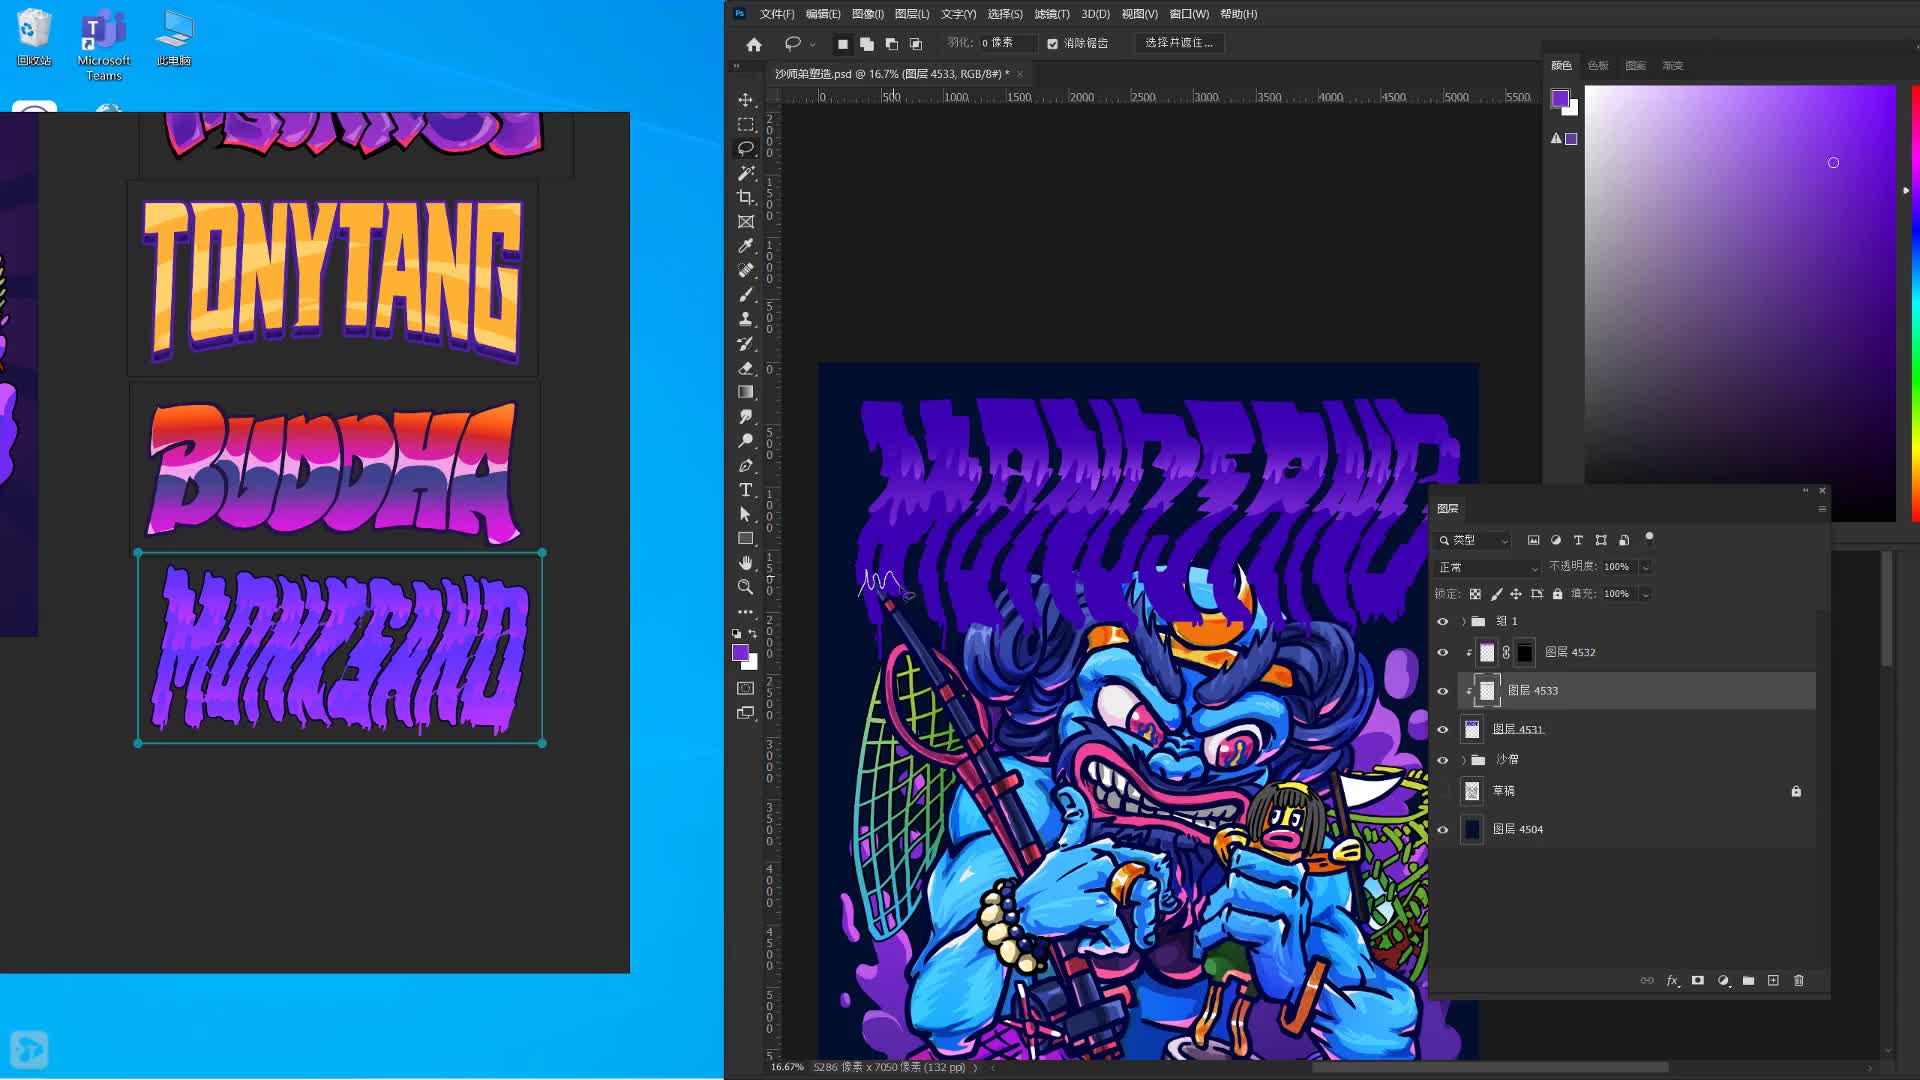Click foreground purple color swatch in toolbox
The height and width of the screenshot is (1080, 1920).
click(x=740, y=653)
